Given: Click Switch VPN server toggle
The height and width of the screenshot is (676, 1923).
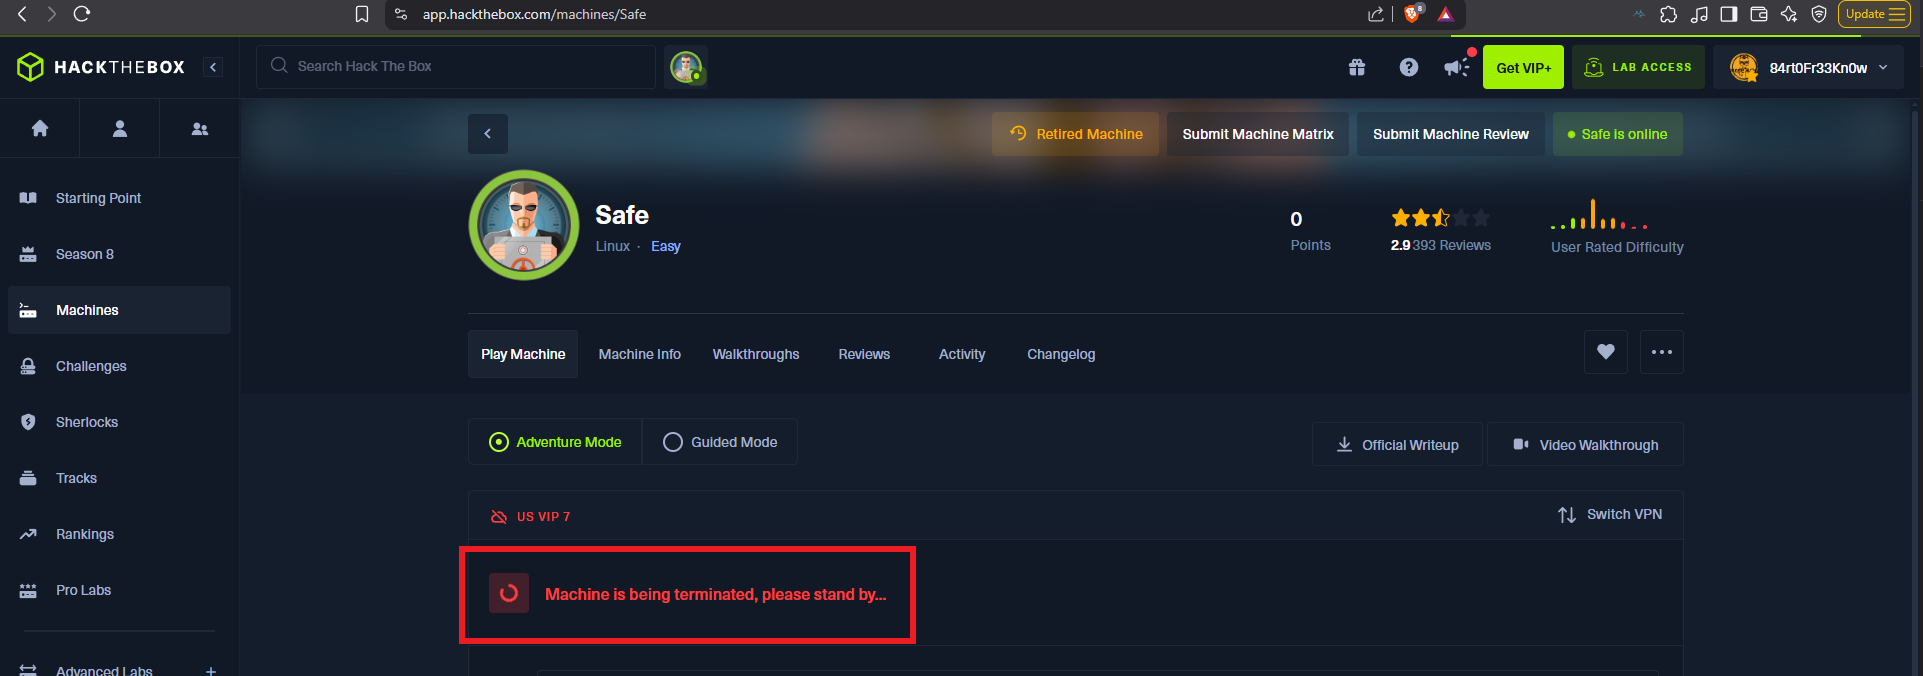Looking at the screenshot, I should [1610, 514].
